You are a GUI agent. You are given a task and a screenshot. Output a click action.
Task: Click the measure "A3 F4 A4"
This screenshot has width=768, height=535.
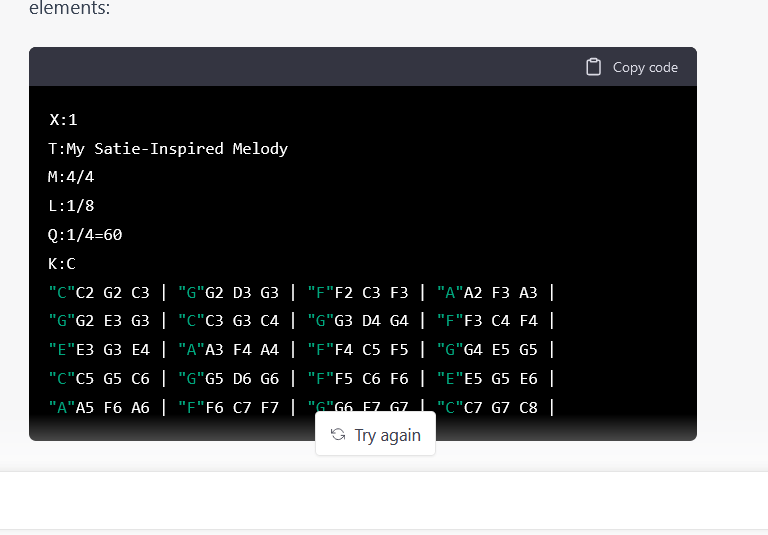241,350
